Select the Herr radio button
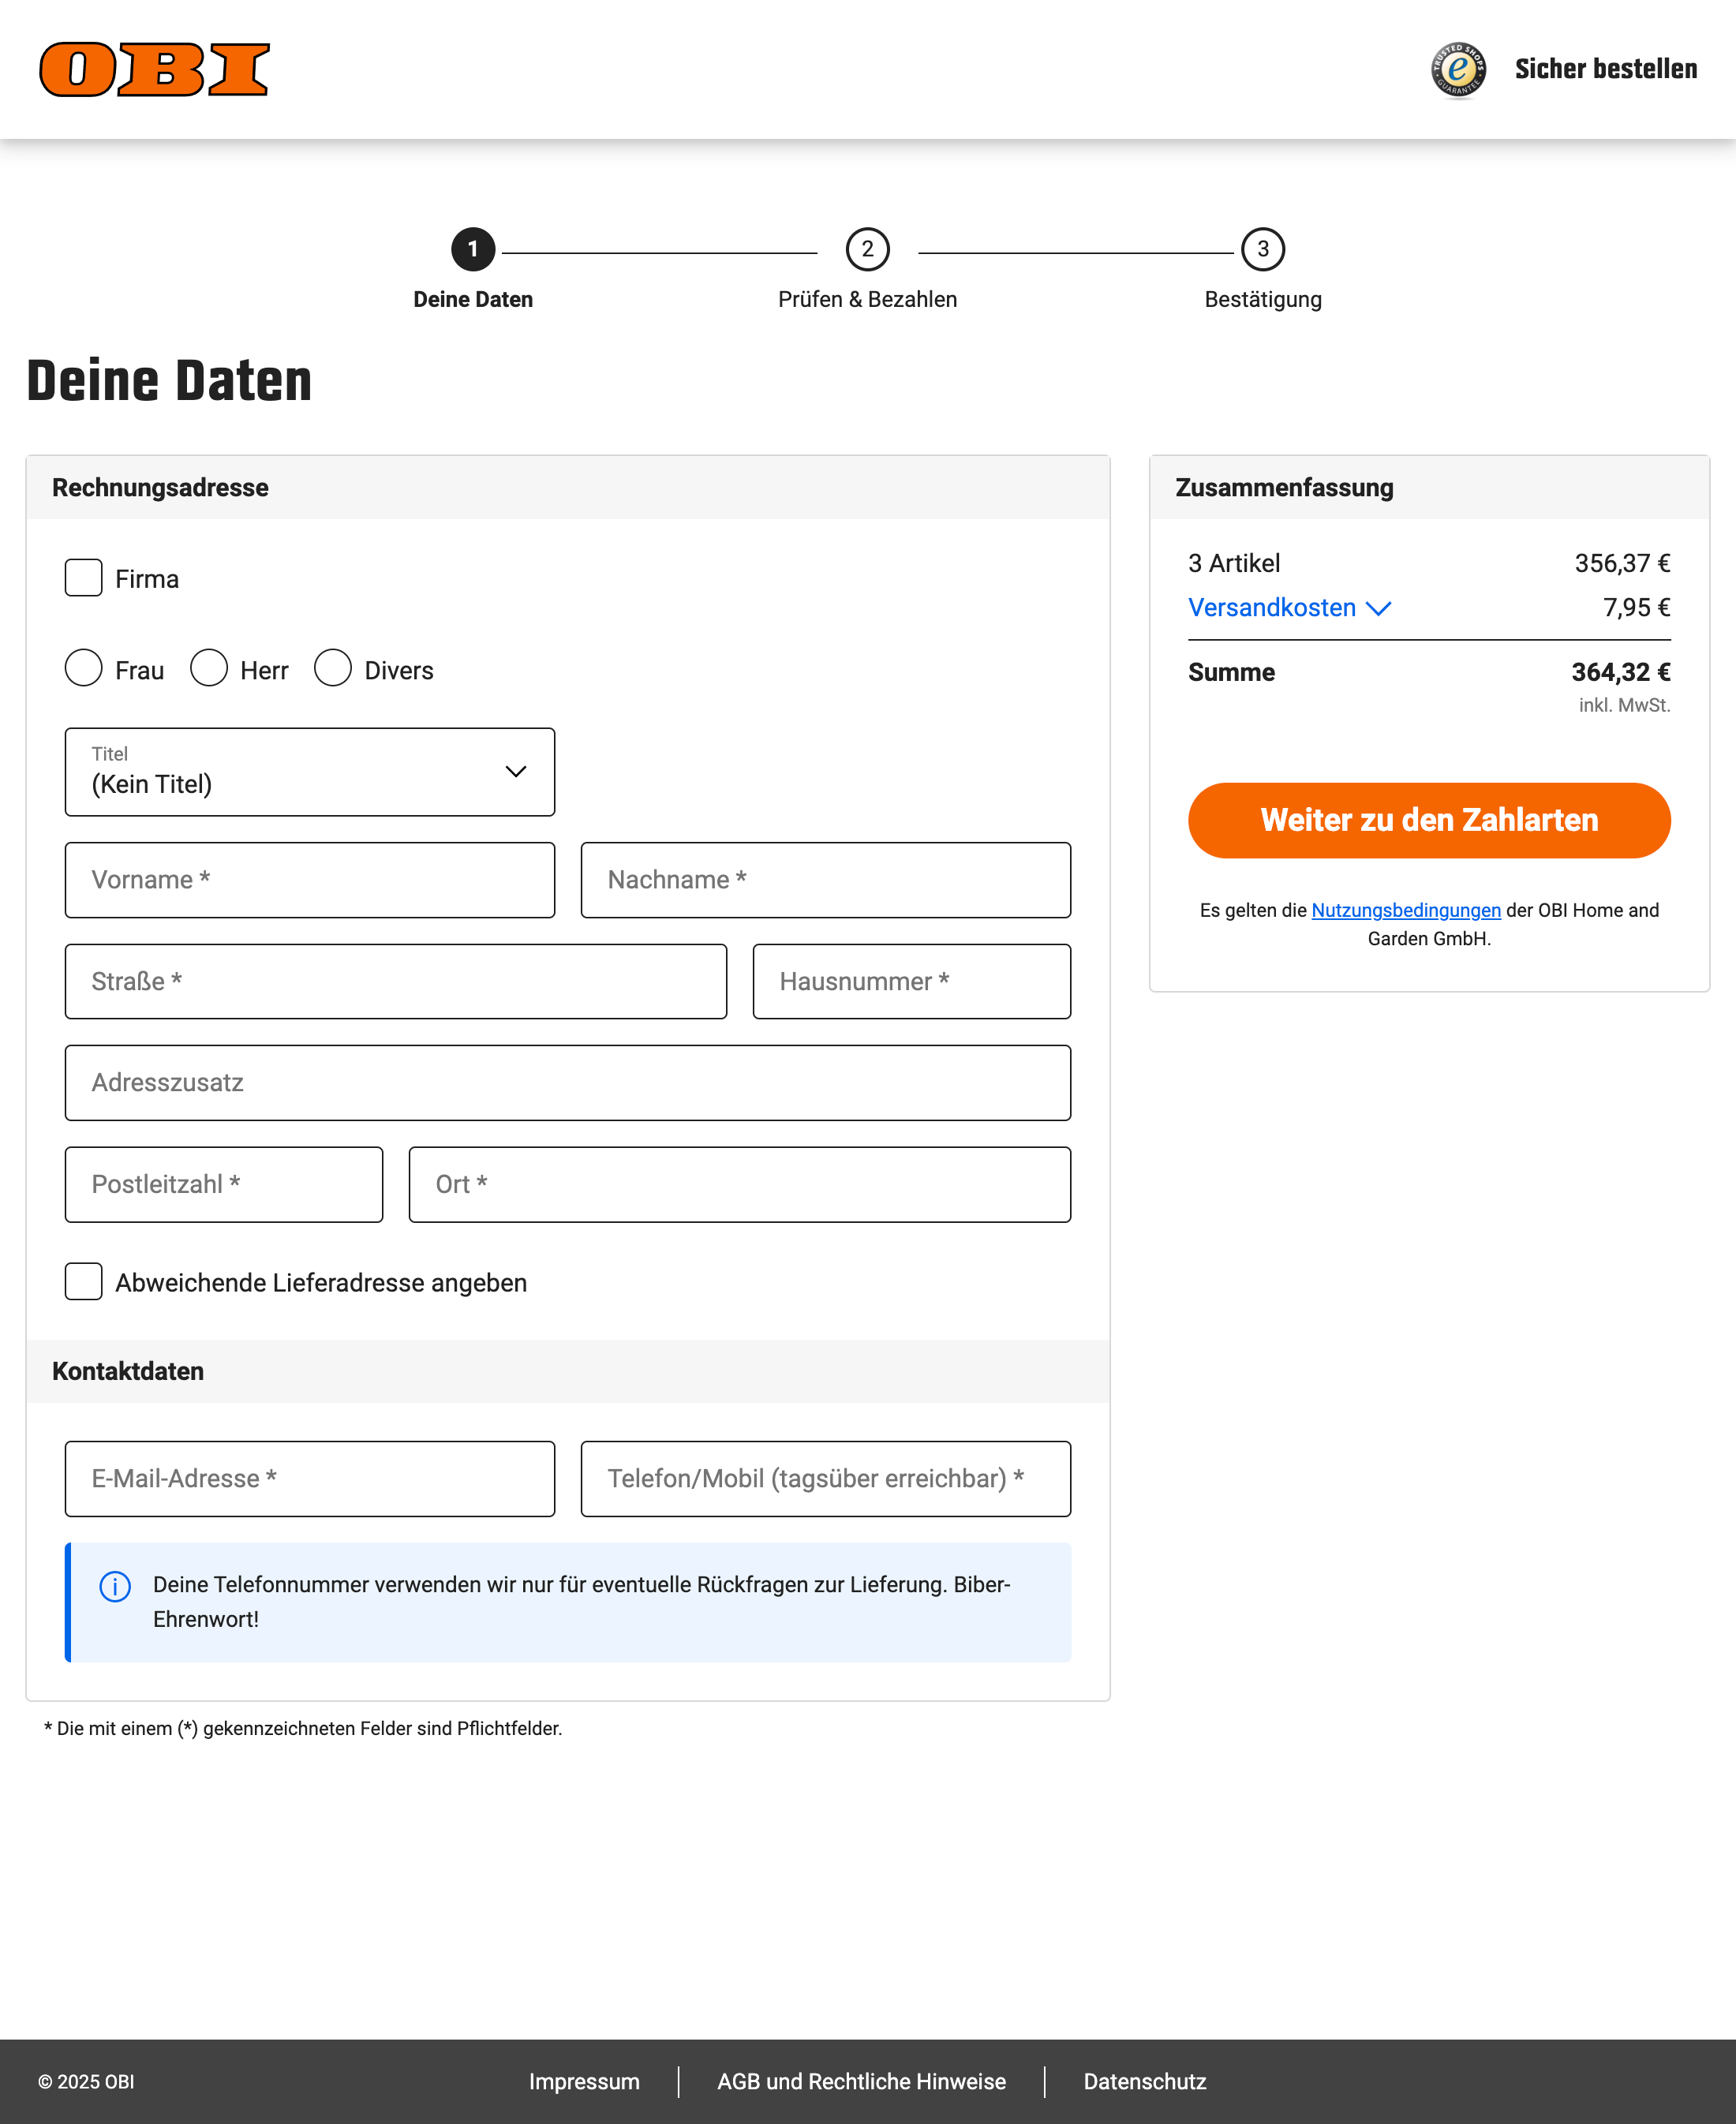Viewport: 1736px width, 2124px height. click(209, 668)
